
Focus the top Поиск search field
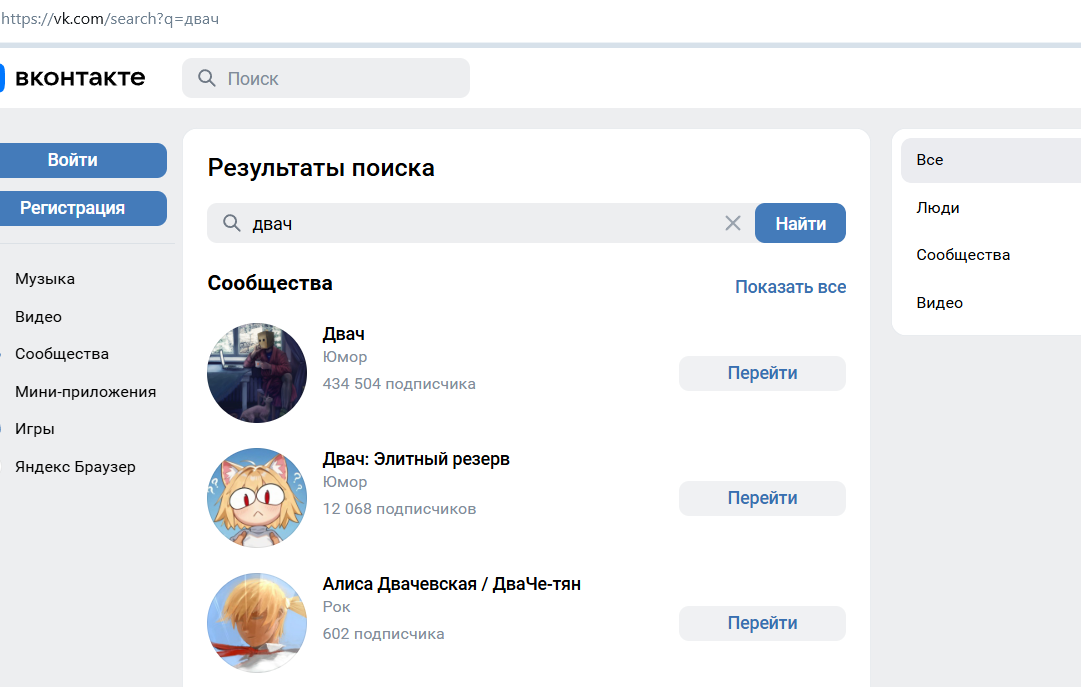coord(326,78)
